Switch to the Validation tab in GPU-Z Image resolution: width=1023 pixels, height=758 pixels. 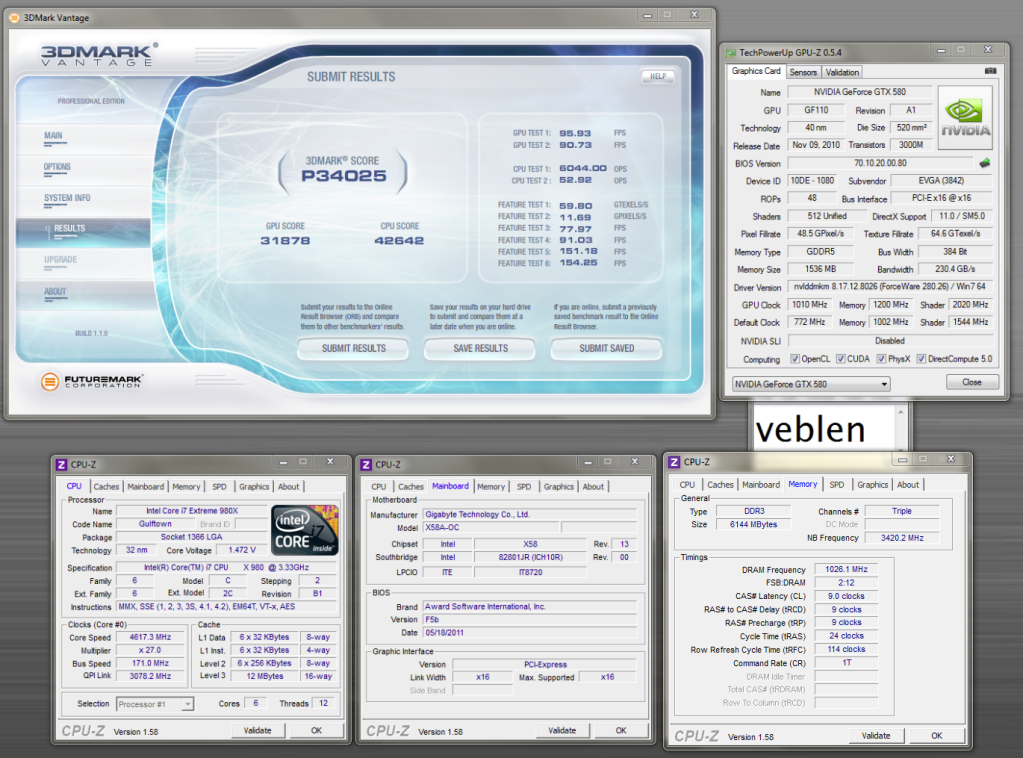point(842,72)
